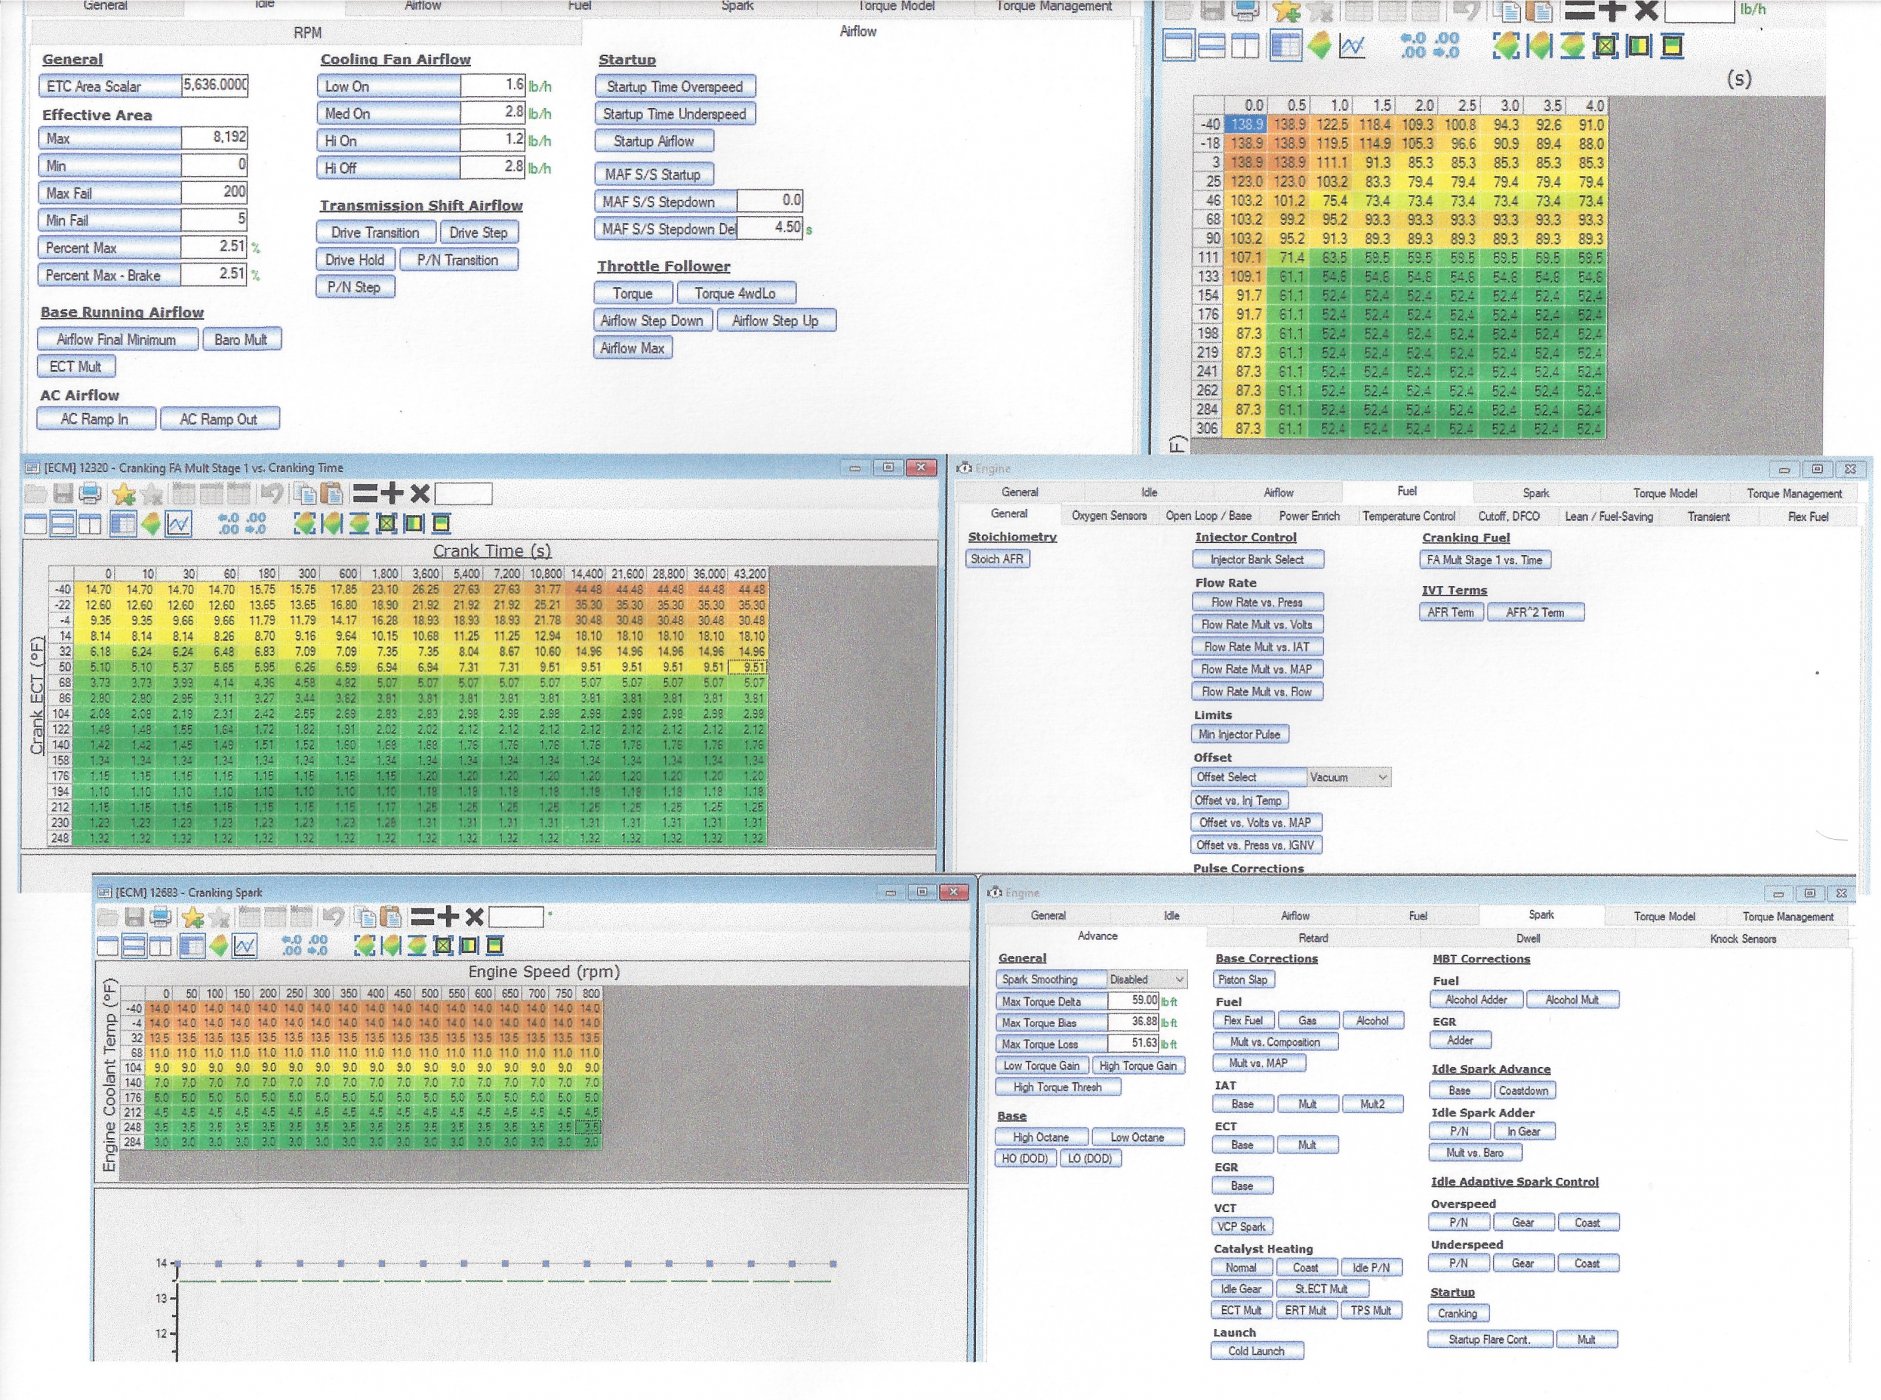Decrease decimal places in Cranking FA Mult window

(x=256, y=523)
